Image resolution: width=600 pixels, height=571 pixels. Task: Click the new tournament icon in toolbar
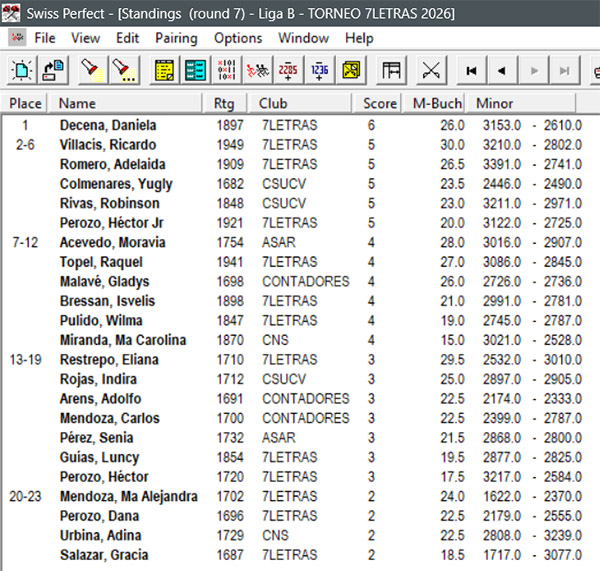pos(22,70)
